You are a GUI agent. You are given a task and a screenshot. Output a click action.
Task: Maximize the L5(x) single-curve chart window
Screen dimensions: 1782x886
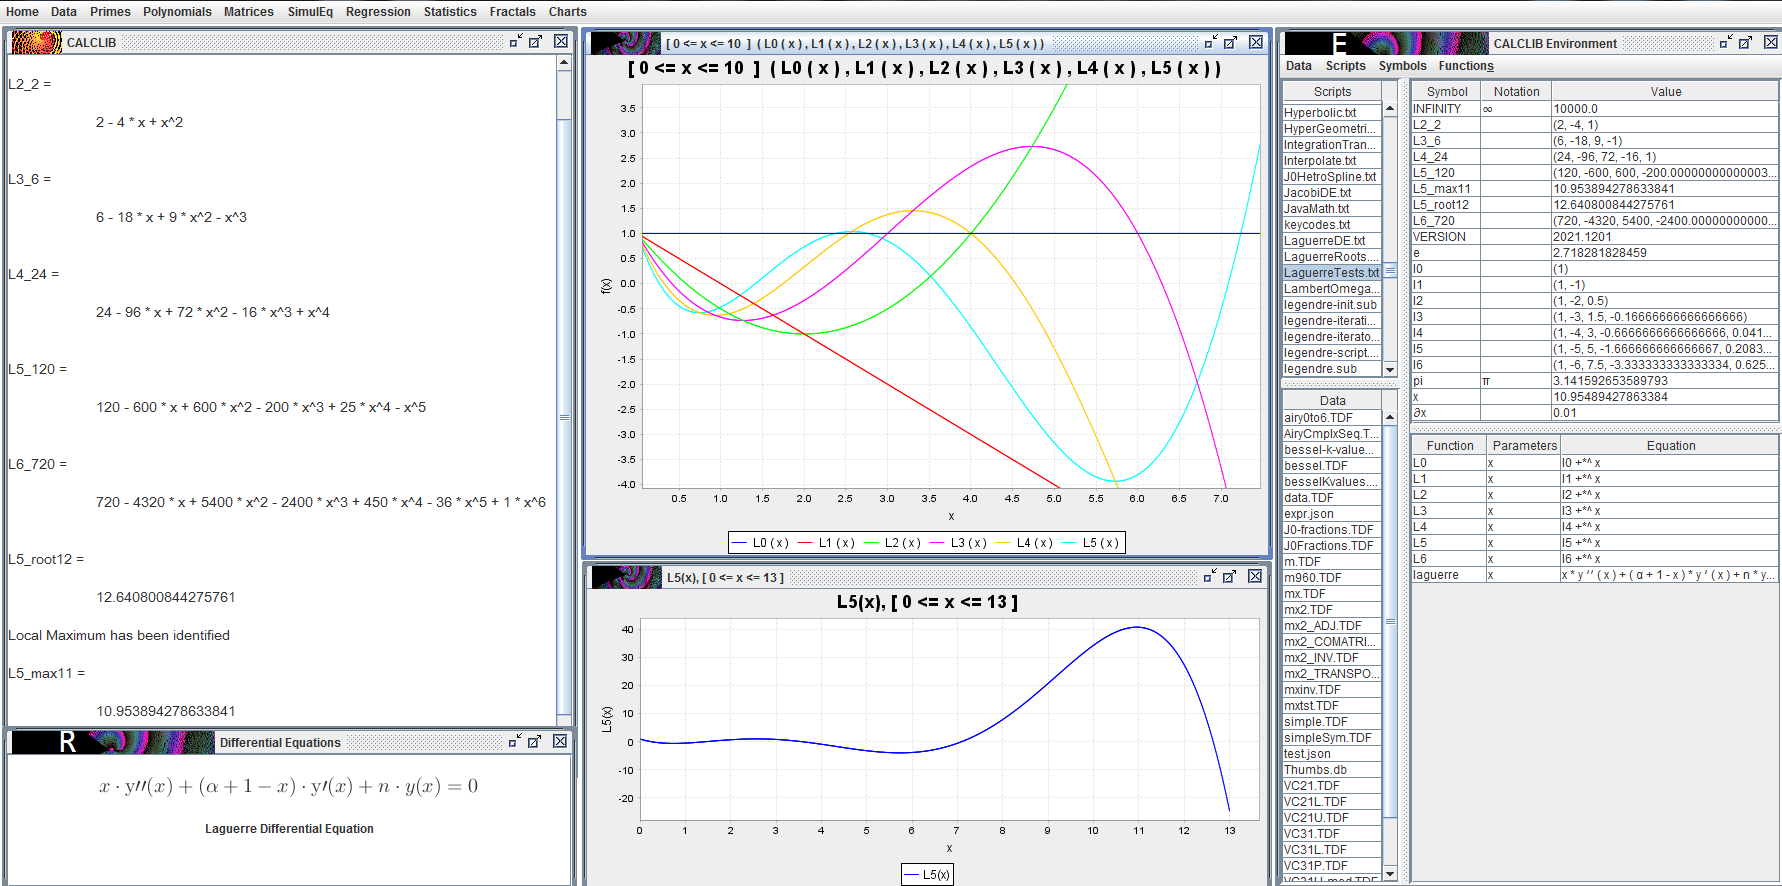(1230, 577)
